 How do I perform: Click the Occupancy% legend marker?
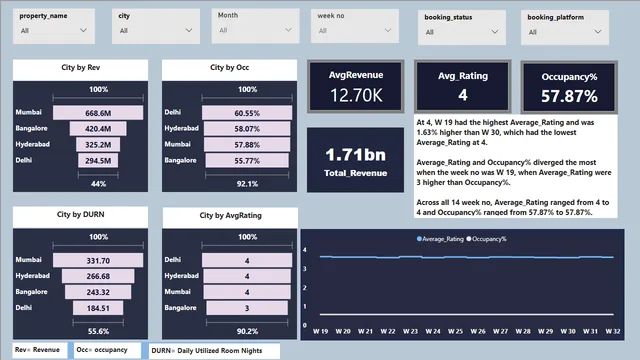click(469, 239)
